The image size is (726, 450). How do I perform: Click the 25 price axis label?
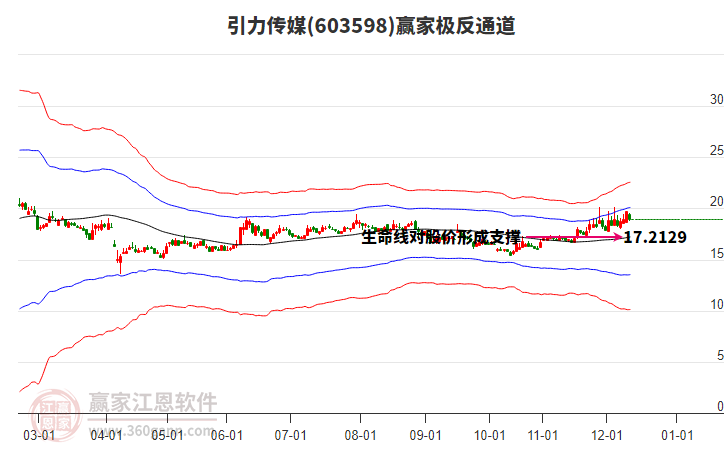[716, 150]
